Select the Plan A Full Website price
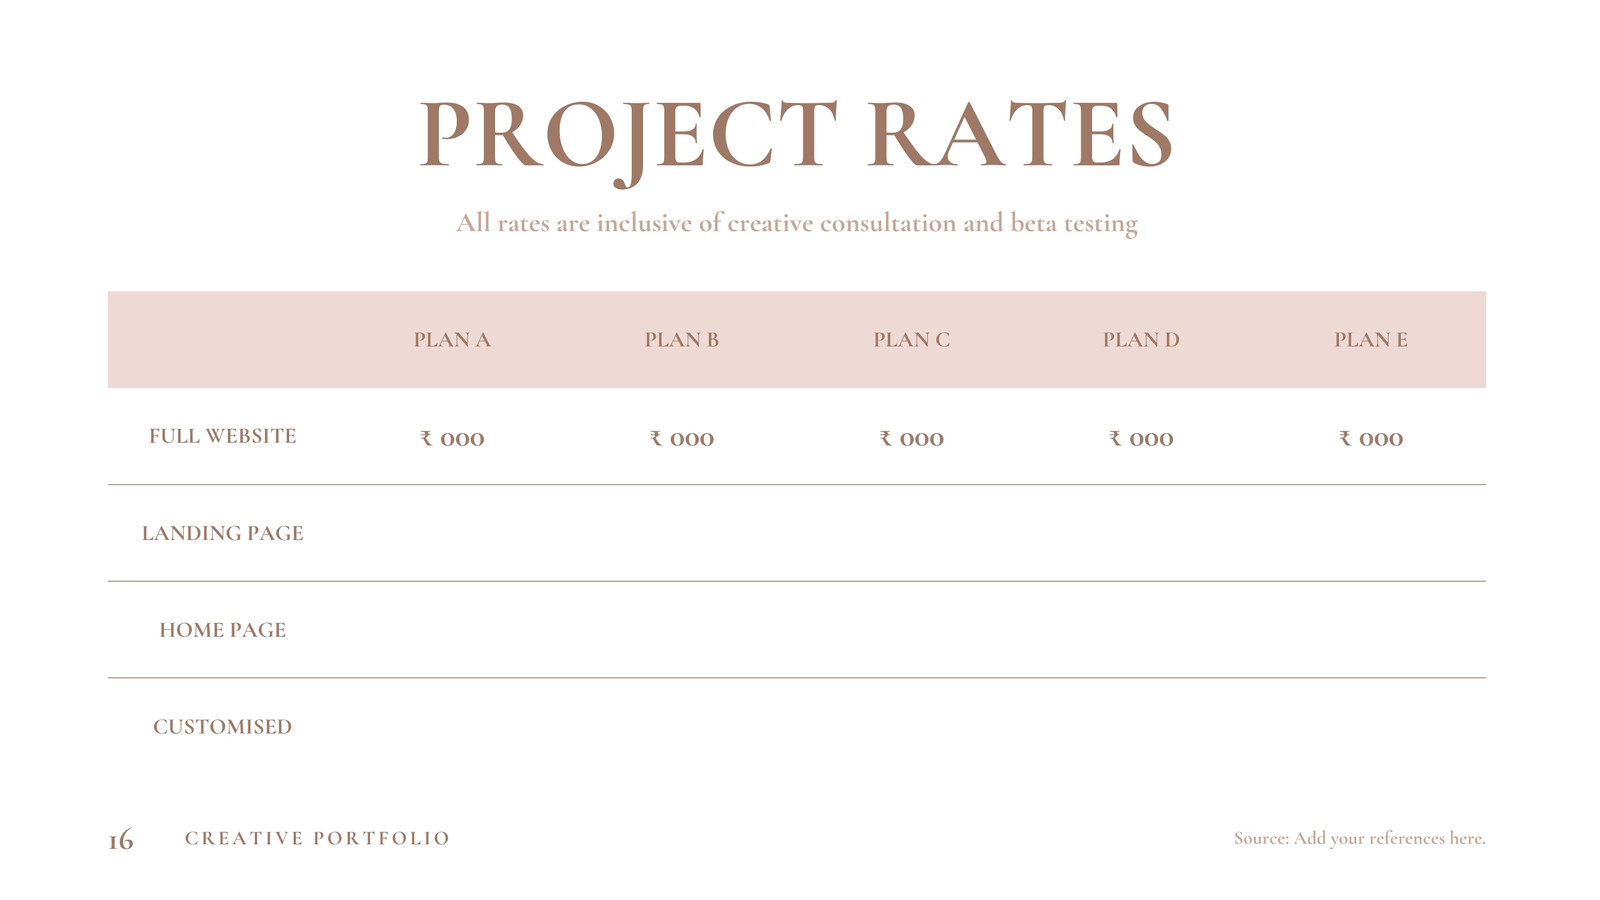The height and width of the screenshot is (900, 1600). pyautogui.click(x=452, y=438)
